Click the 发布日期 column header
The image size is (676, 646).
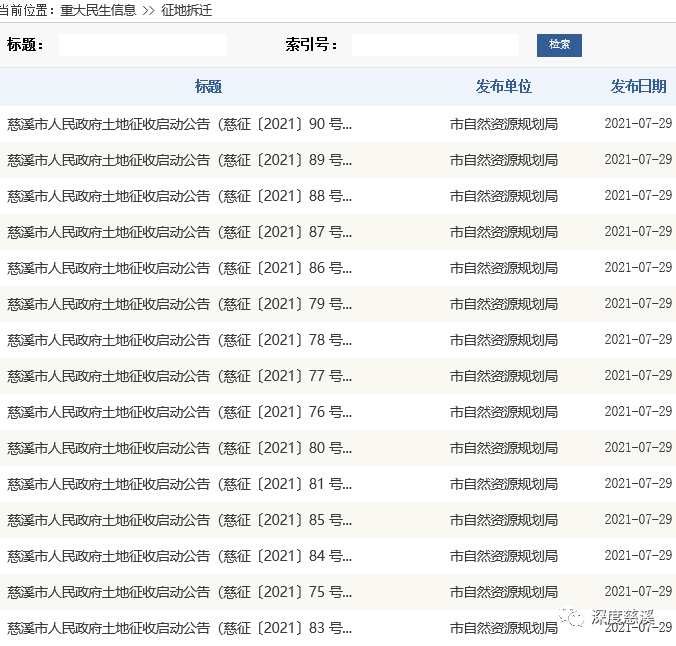pos(638,87)
